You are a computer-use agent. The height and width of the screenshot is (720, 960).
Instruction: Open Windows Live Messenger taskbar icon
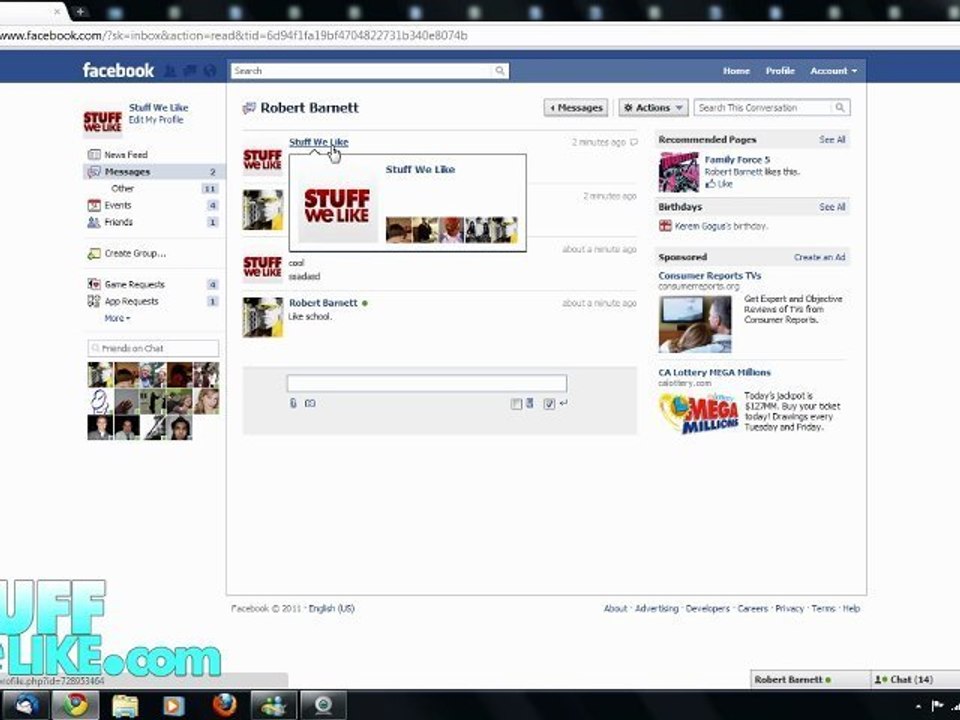tap(274, 705)
